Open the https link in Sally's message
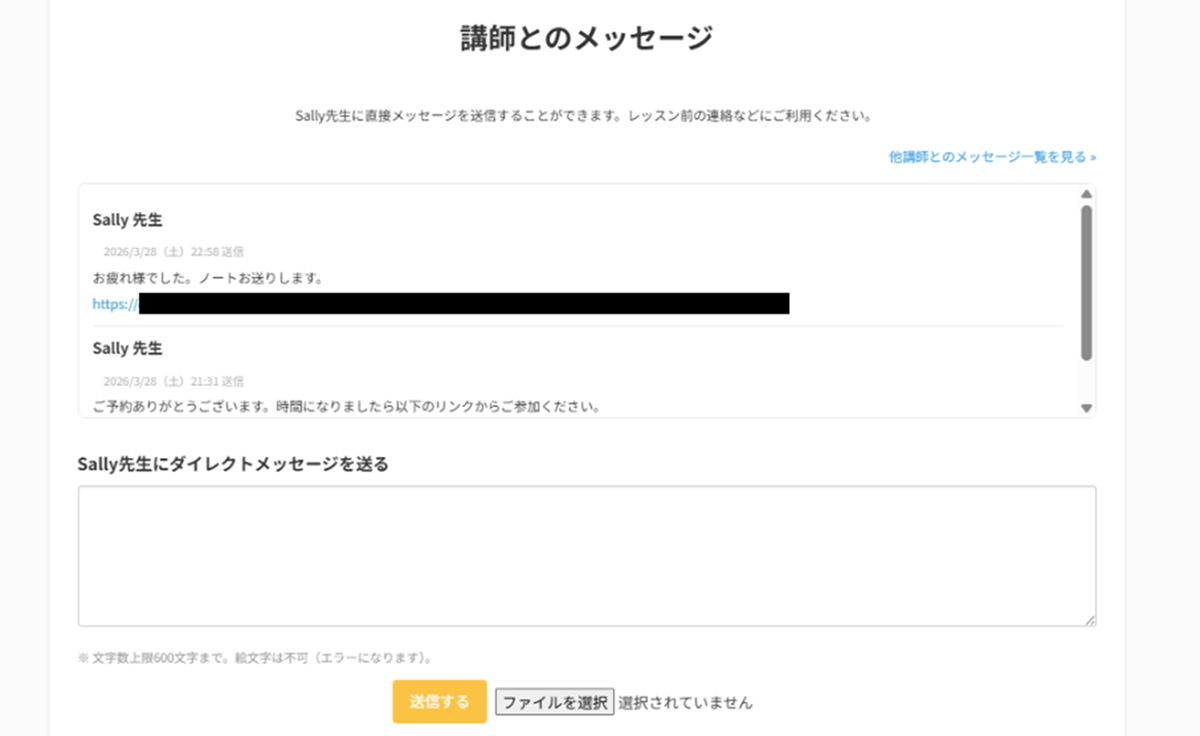Viewport: 1200px width, 736px height. (x=114, y=304)
